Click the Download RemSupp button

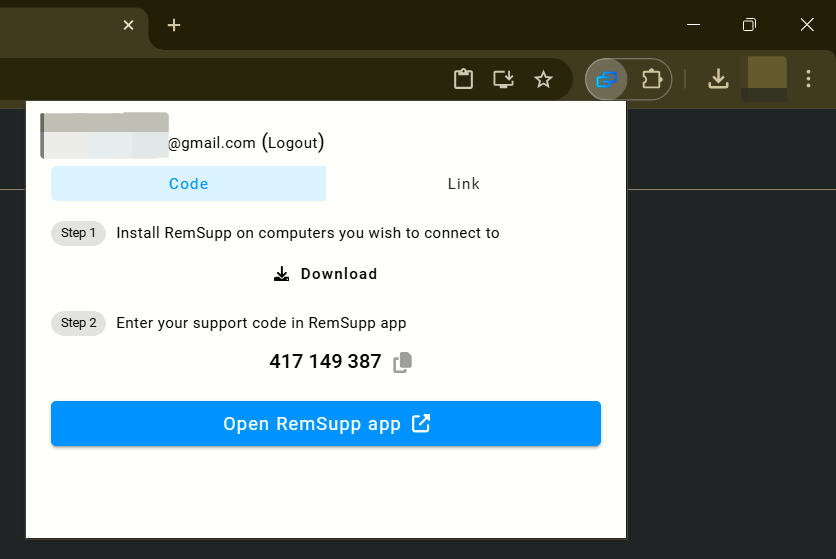[325, 274]
